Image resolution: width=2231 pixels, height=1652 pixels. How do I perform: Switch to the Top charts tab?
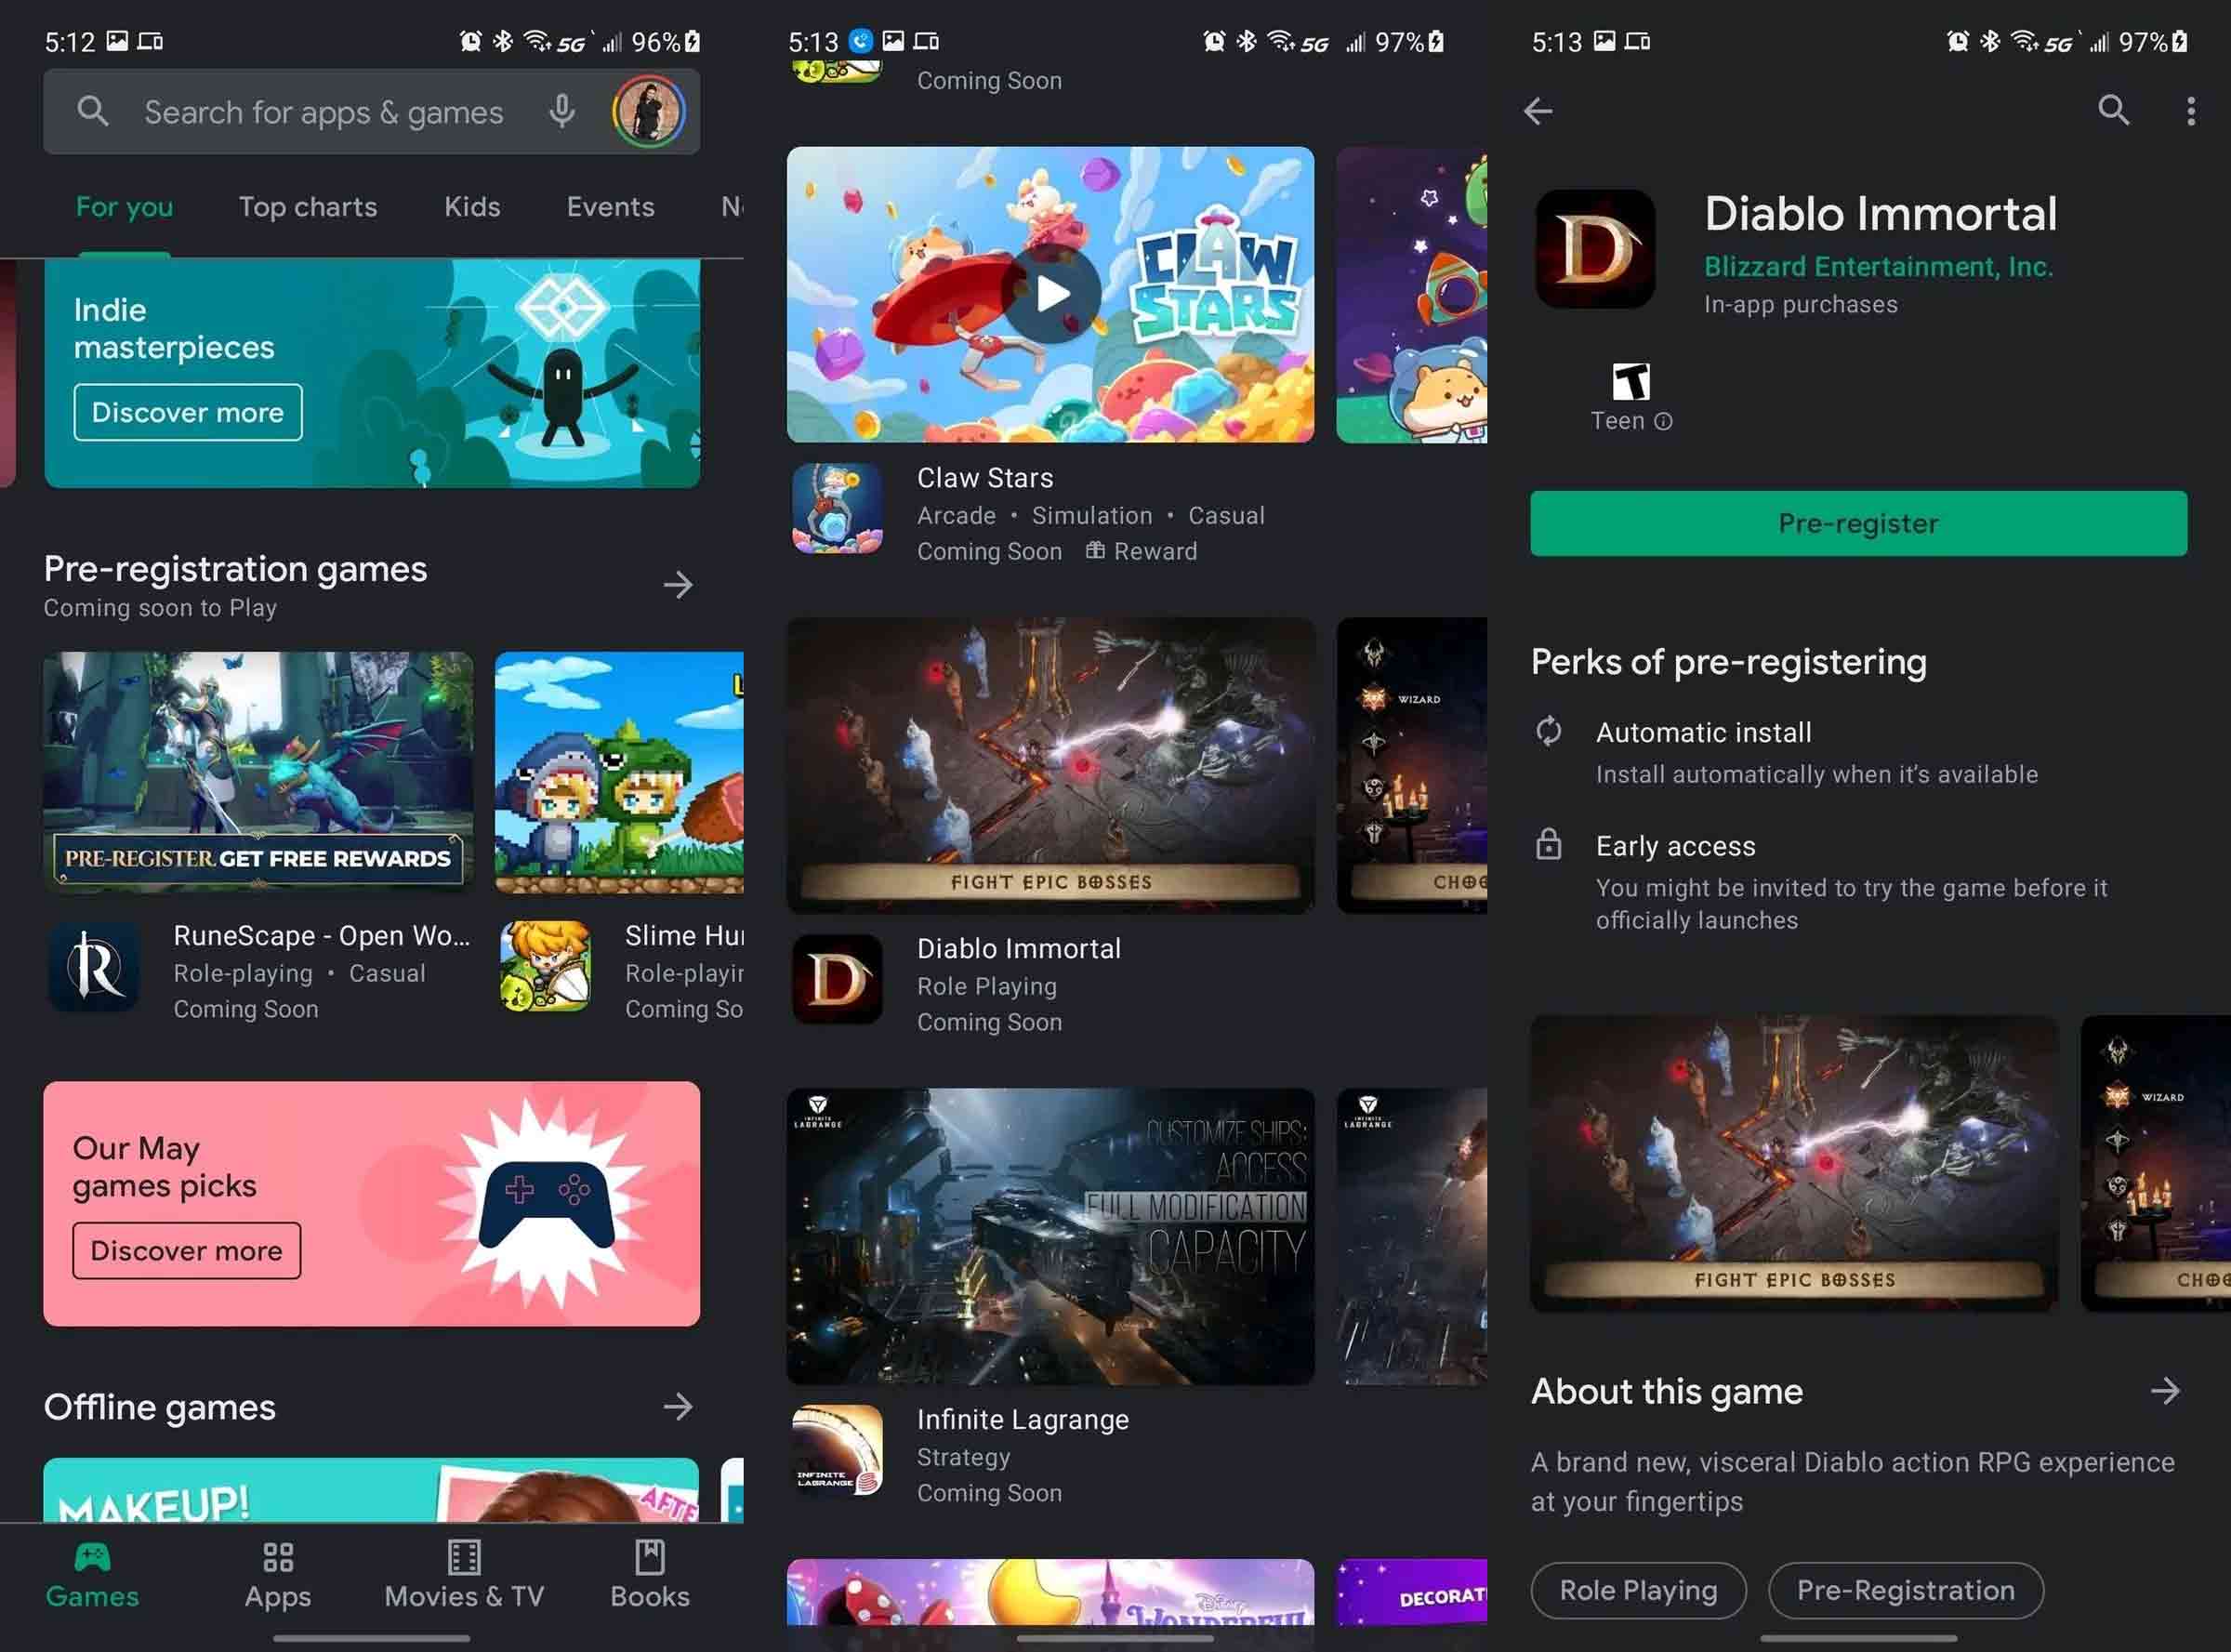[308, 207]
